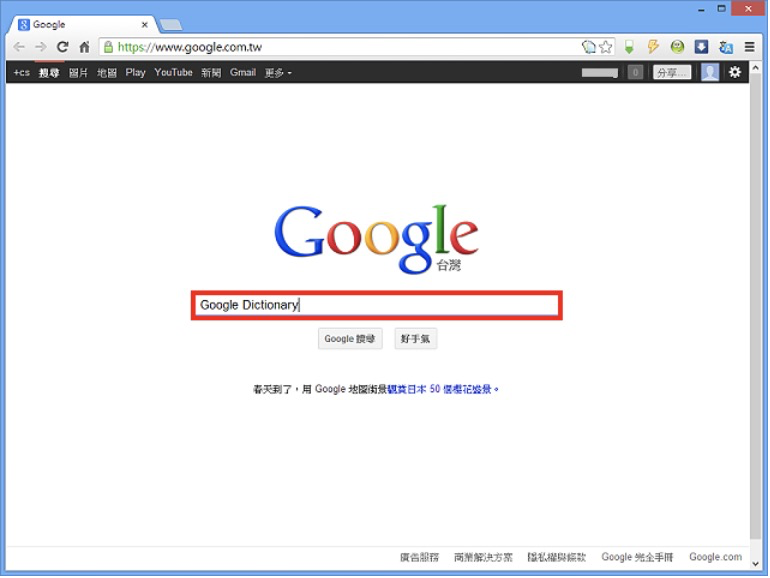Minimize the browser window

tap(701, 9)
